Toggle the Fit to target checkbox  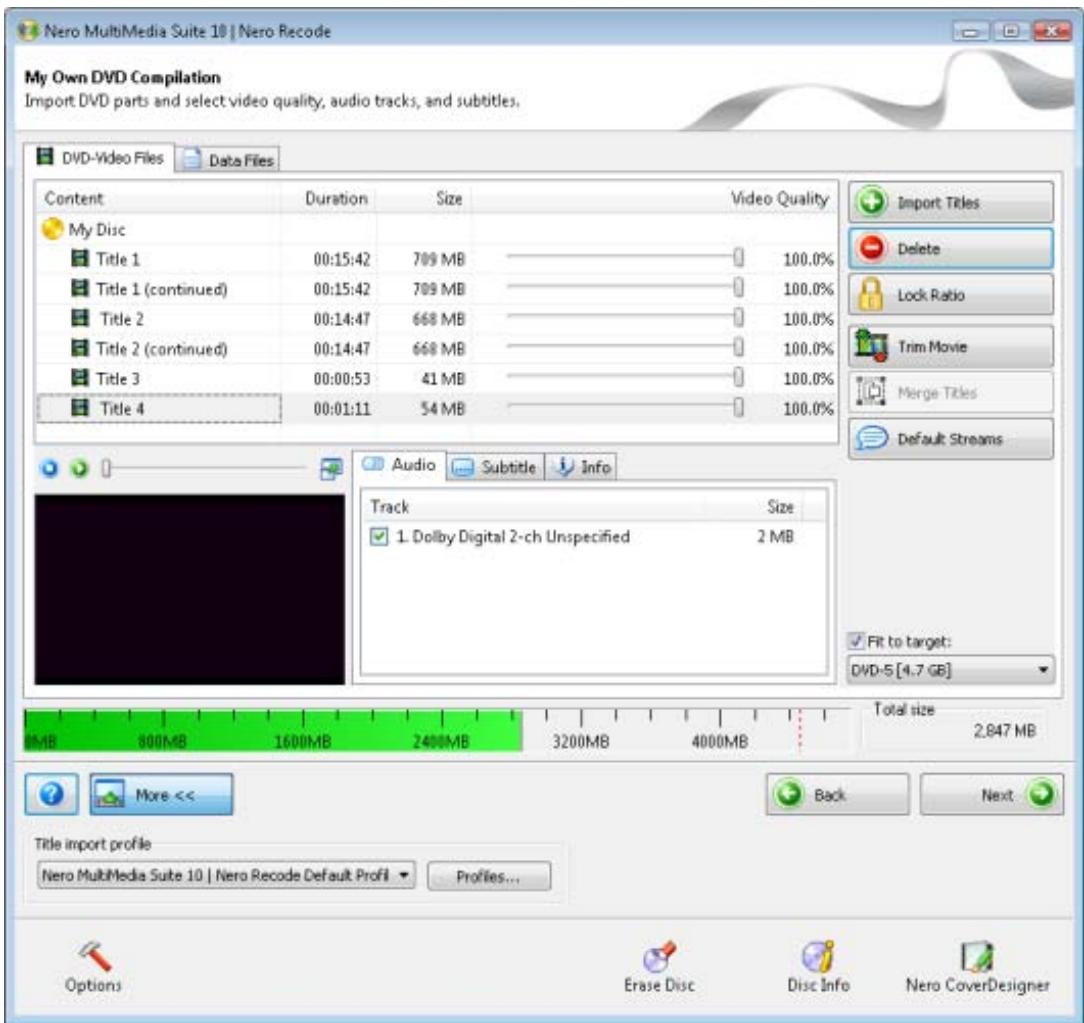pos(857,641)
